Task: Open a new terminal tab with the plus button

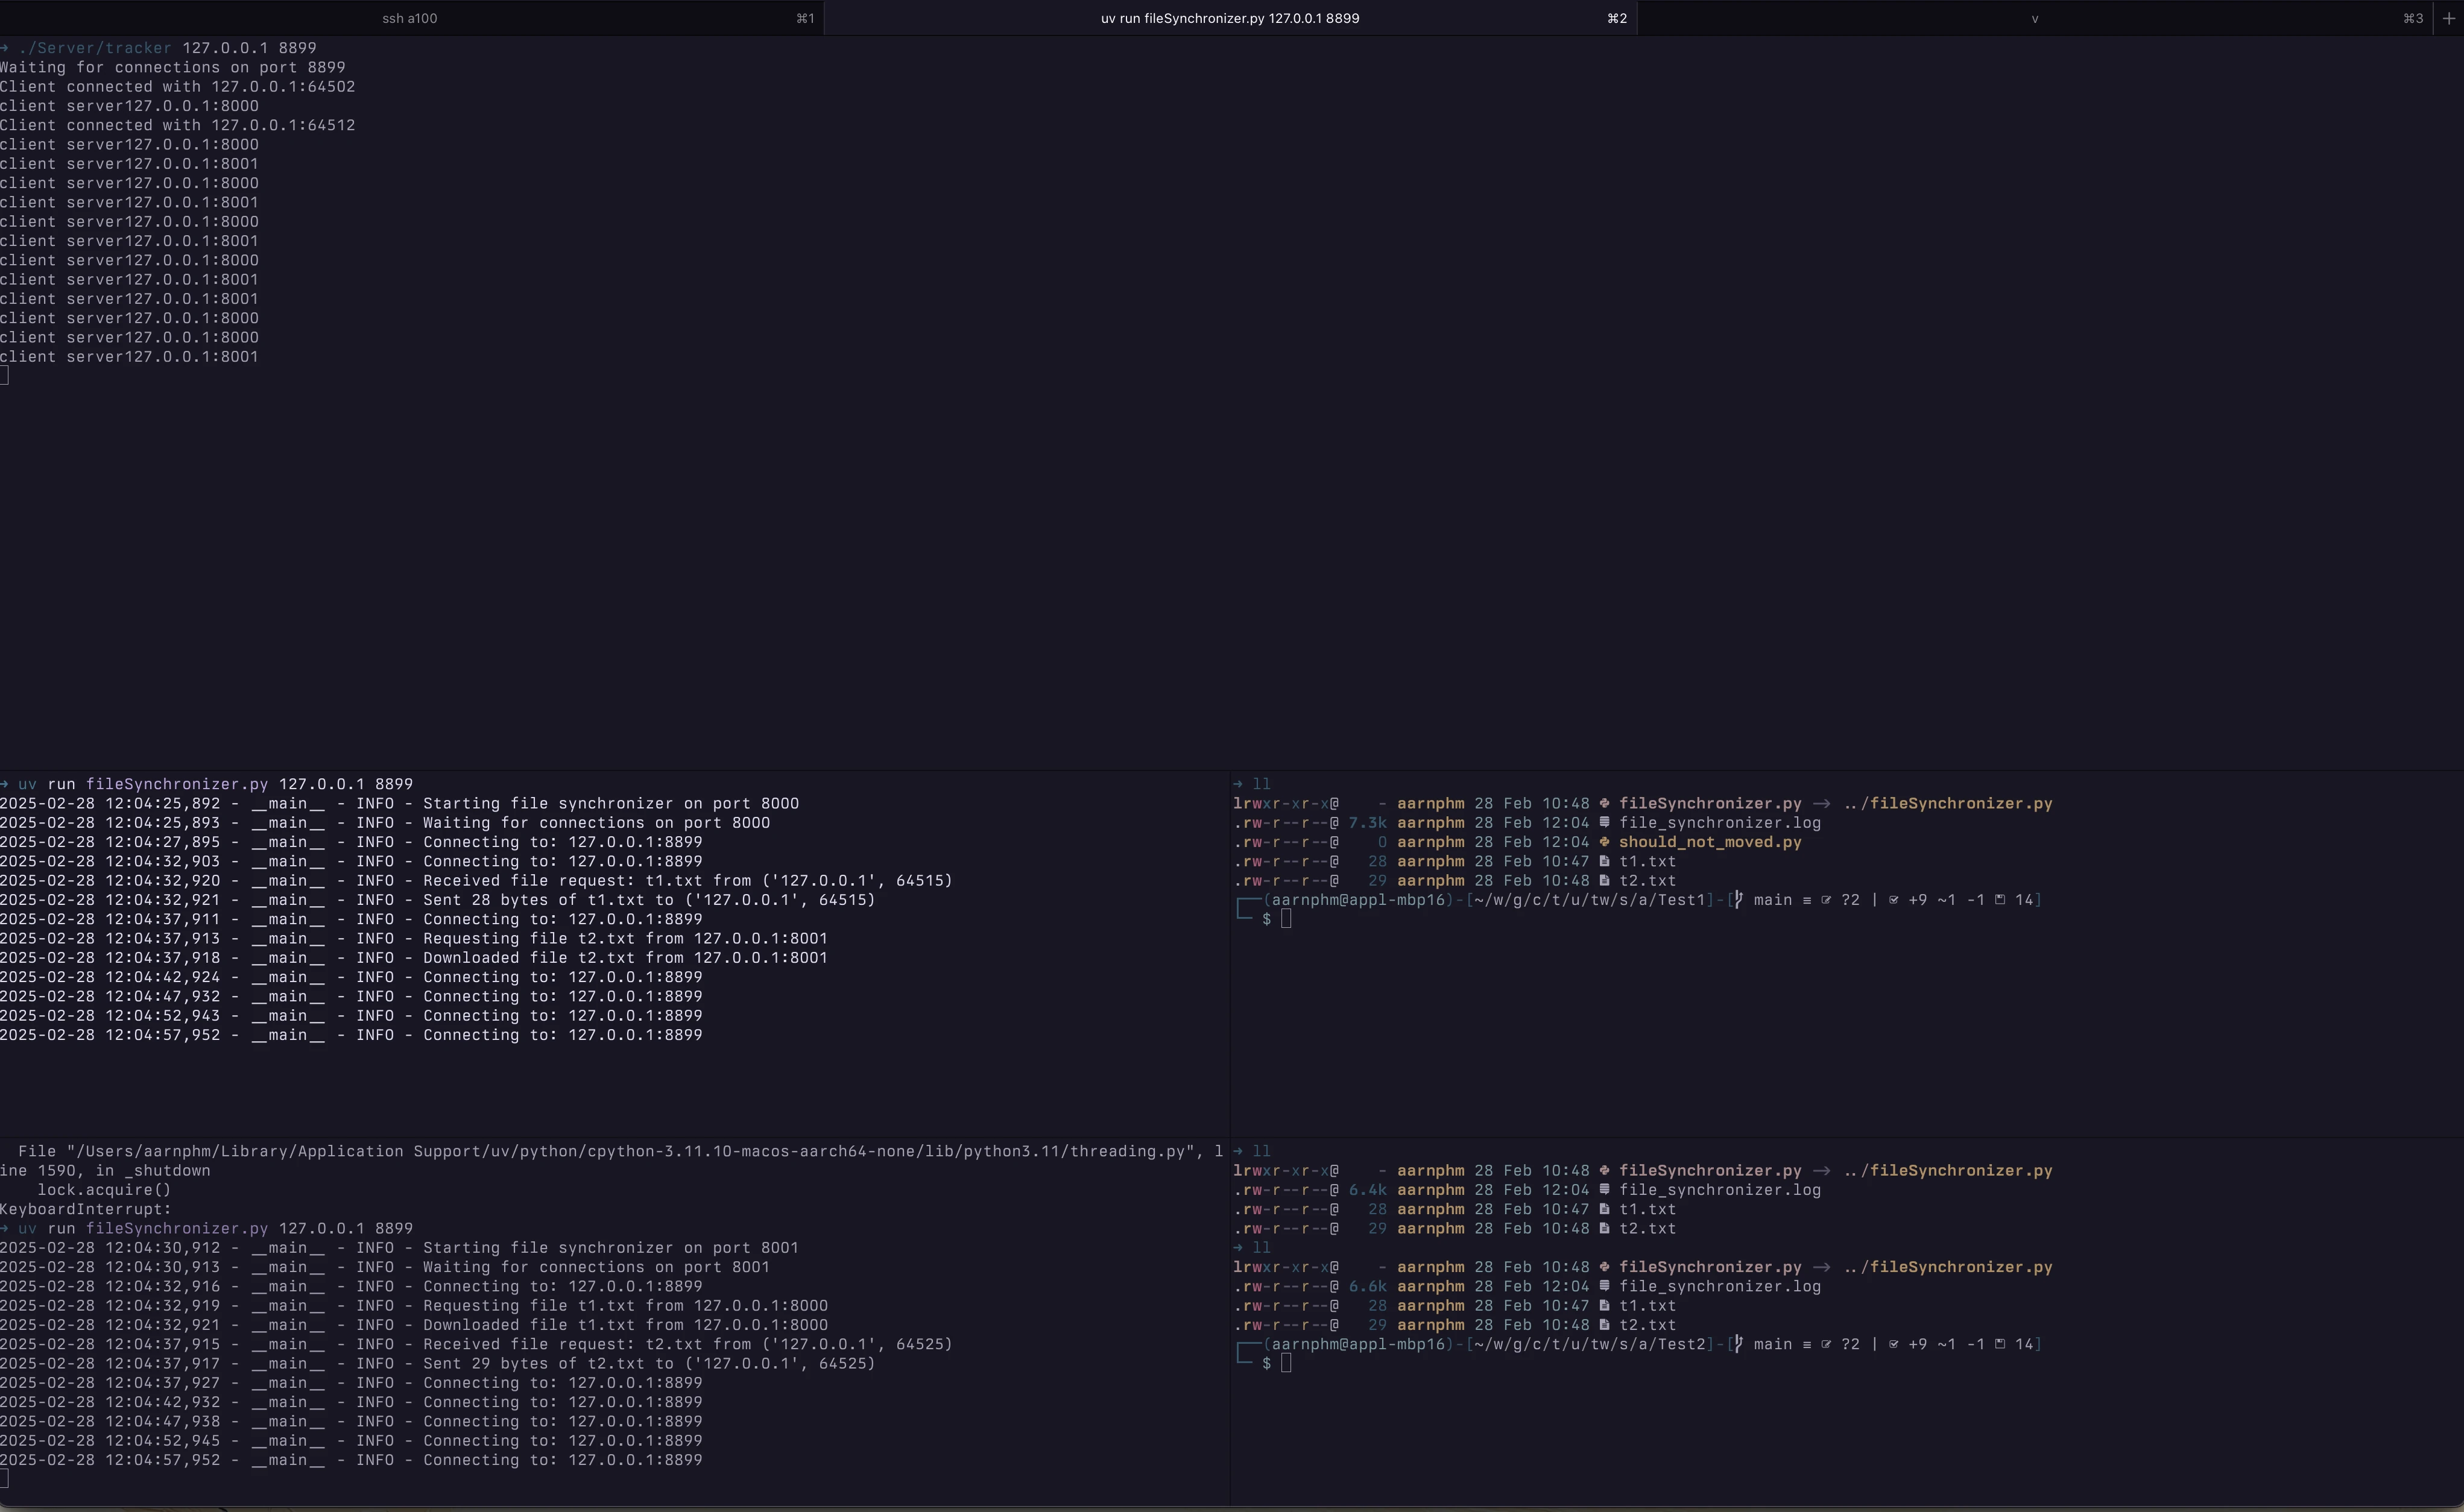Action: click(2448, 18)
